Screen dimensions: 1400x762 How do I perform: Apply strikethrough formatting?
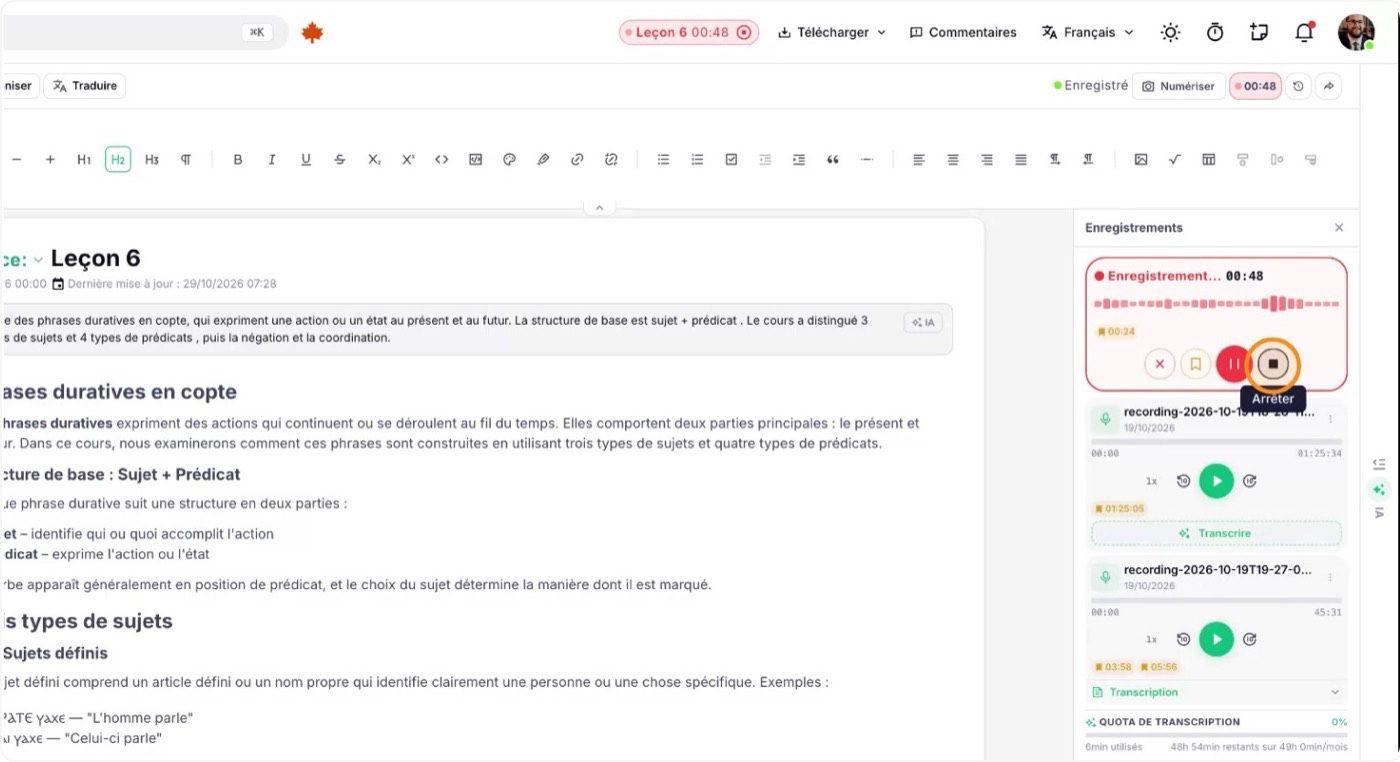pyautogui.click(x=340, y=160)
